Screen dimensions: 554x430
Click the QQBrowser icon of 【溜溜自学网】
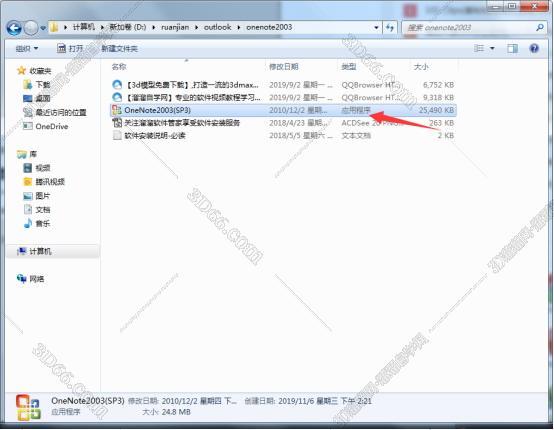pos(117,97)
